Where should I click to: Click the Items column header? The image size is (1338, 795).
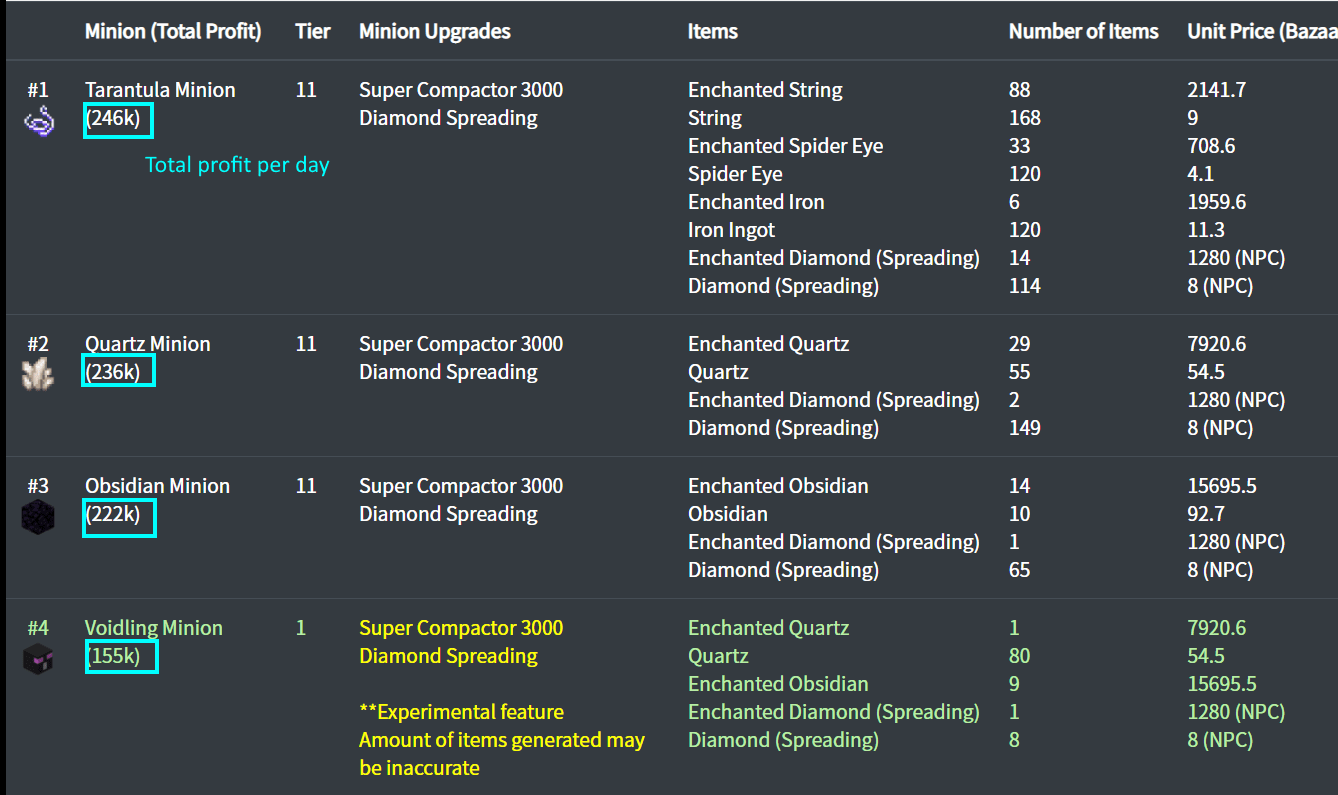[x=712, y=31]
